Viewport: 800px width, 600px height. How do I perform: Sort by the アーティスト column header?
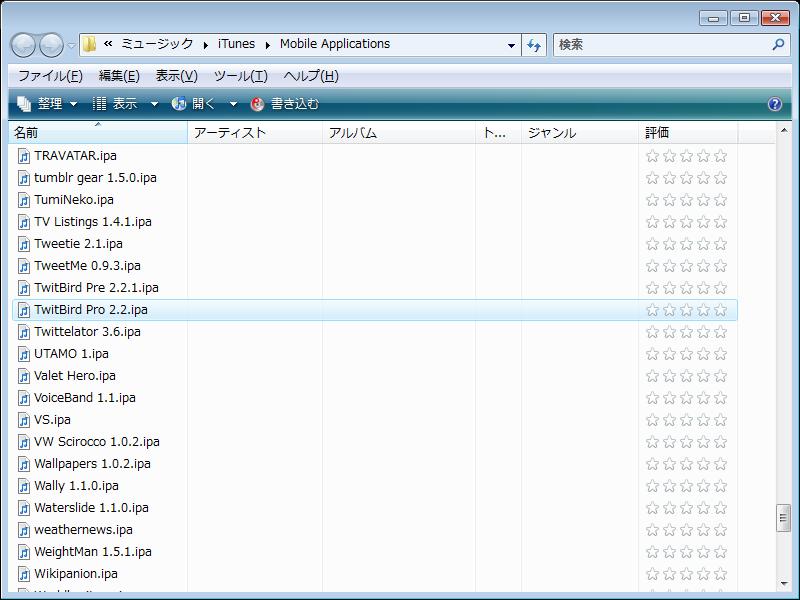[x=255, y=133]
